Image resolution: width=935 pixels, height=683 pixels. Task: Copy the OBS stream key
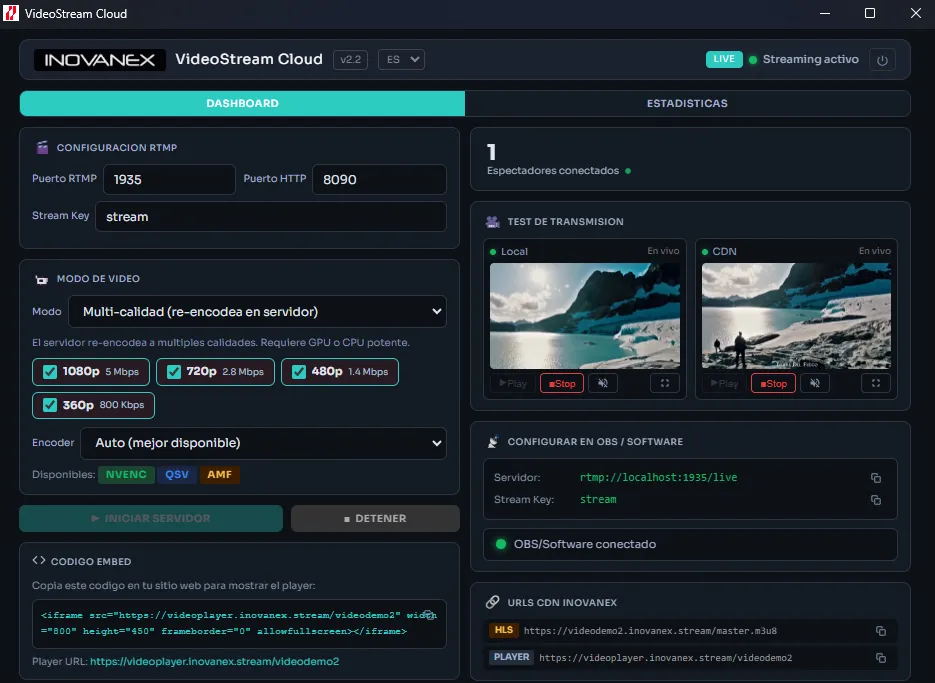coord(877,500)
